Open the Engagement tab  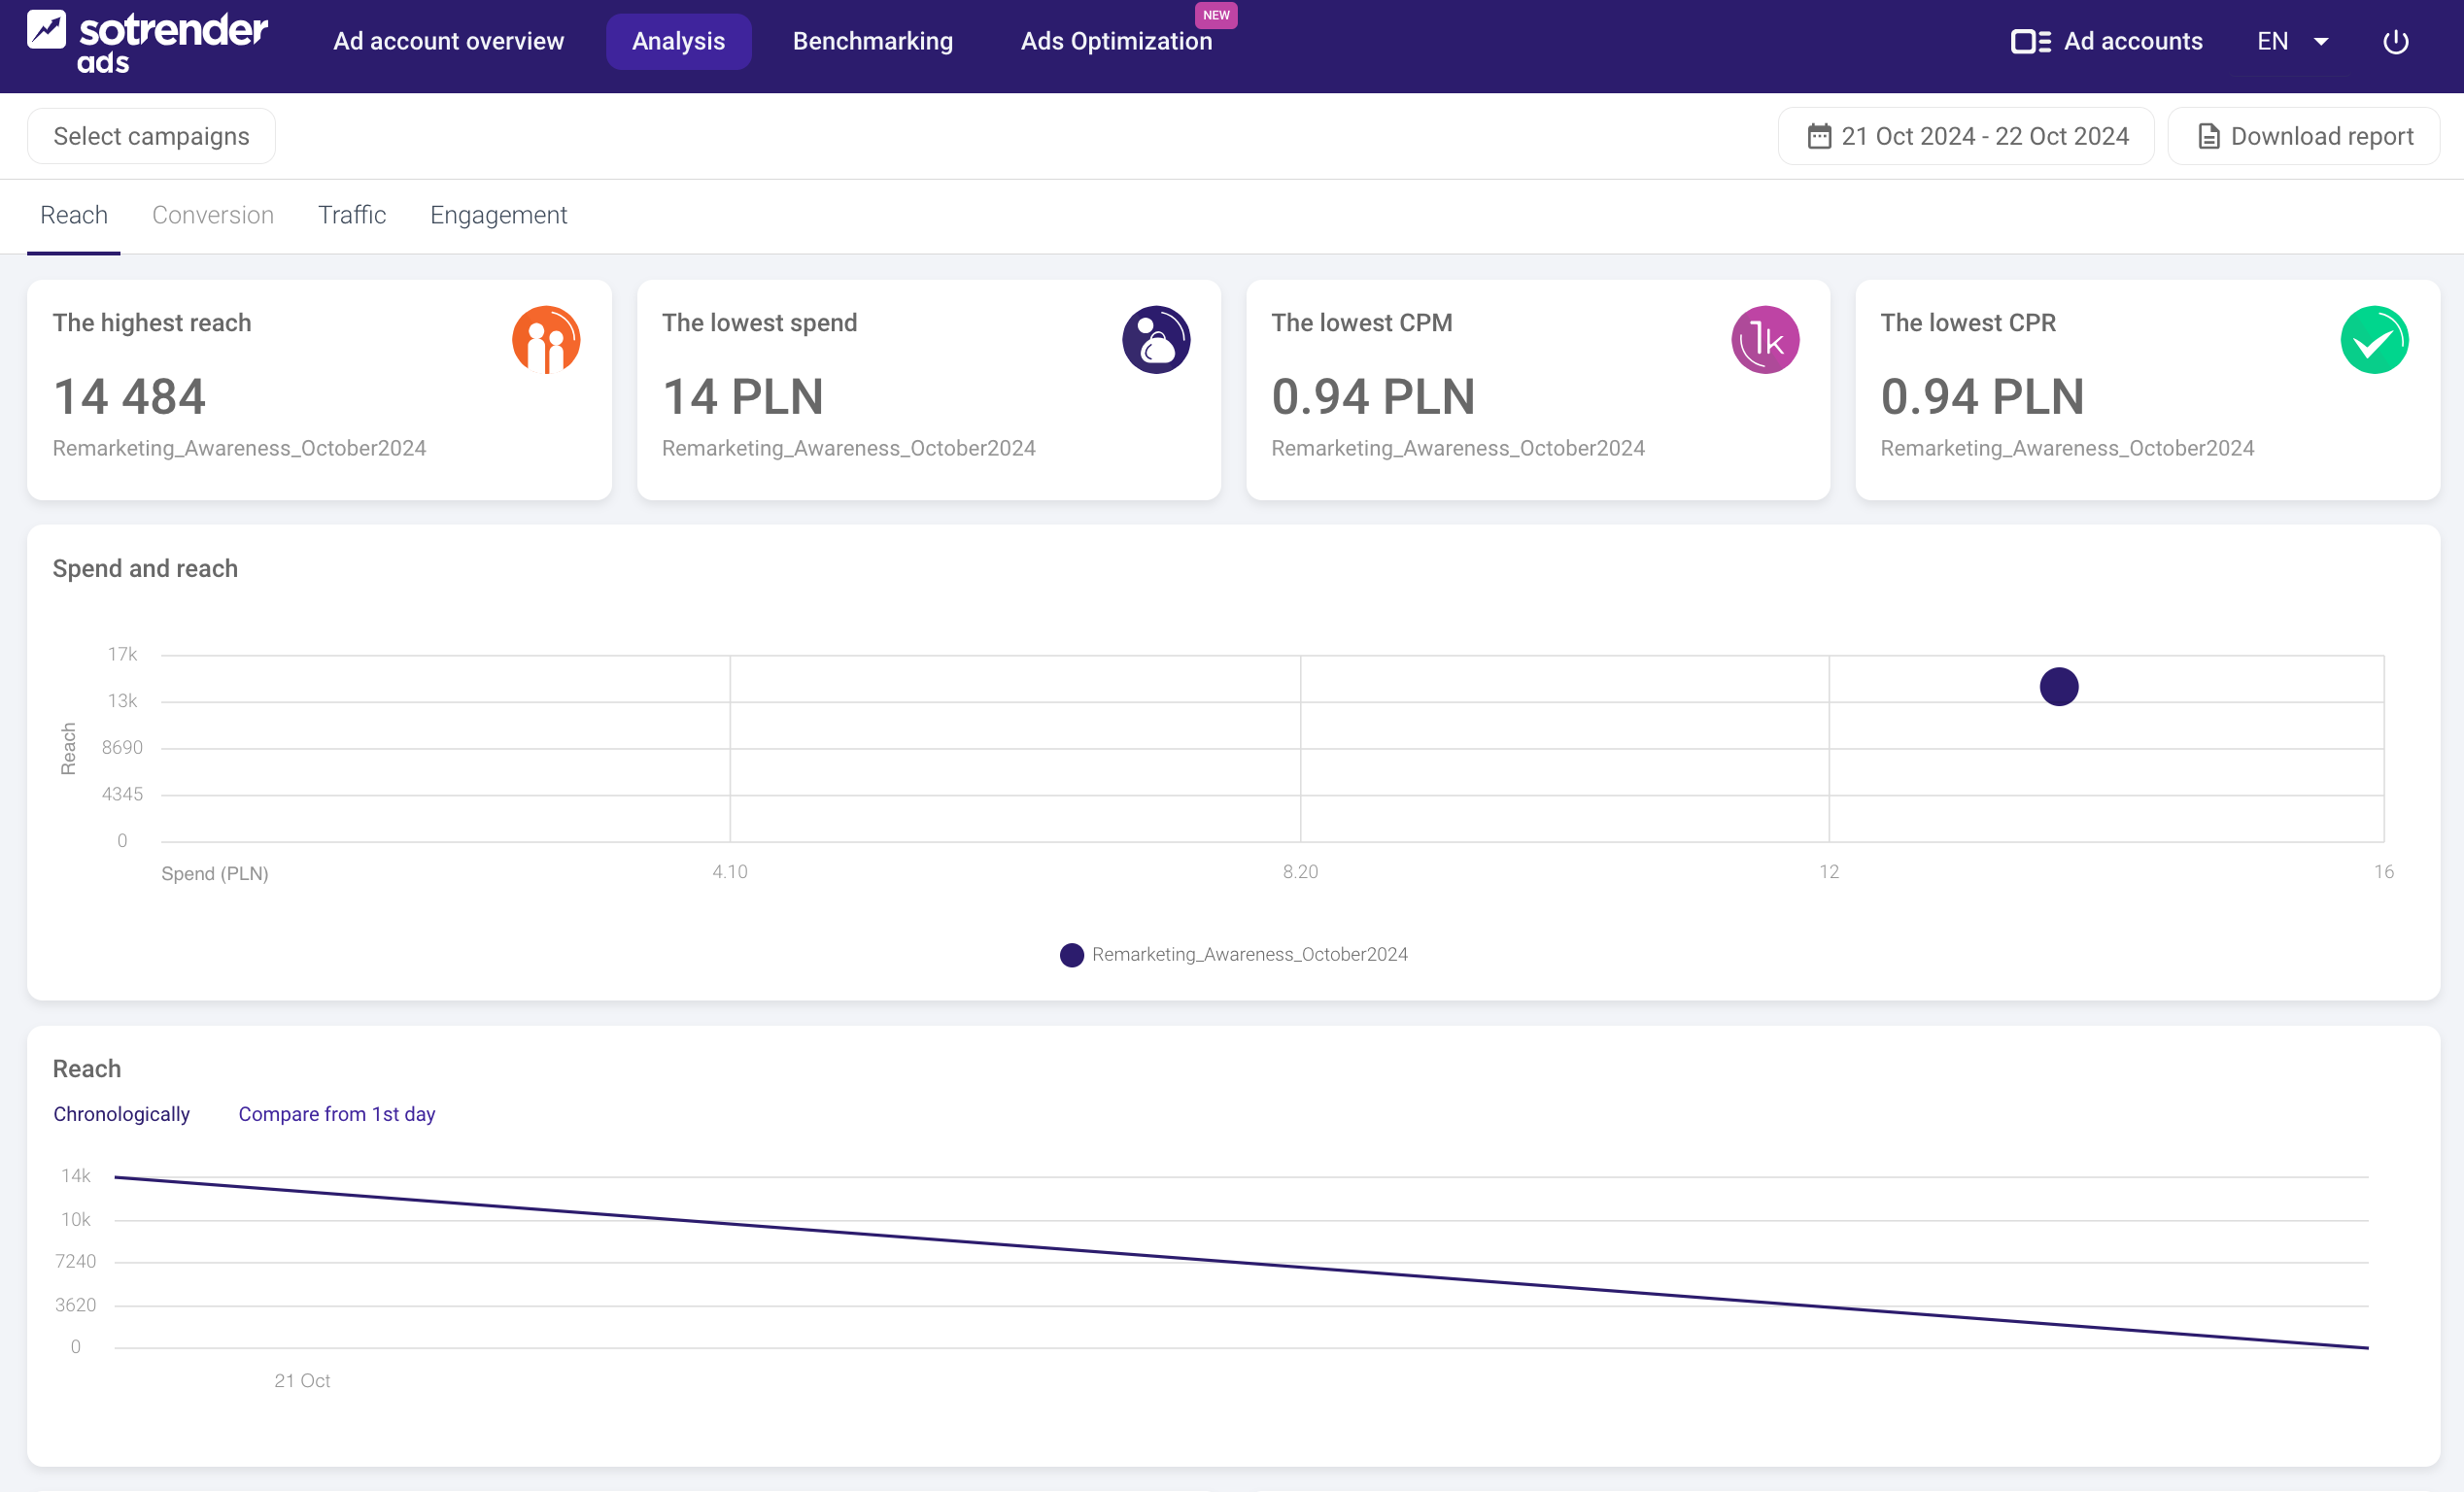498,216
